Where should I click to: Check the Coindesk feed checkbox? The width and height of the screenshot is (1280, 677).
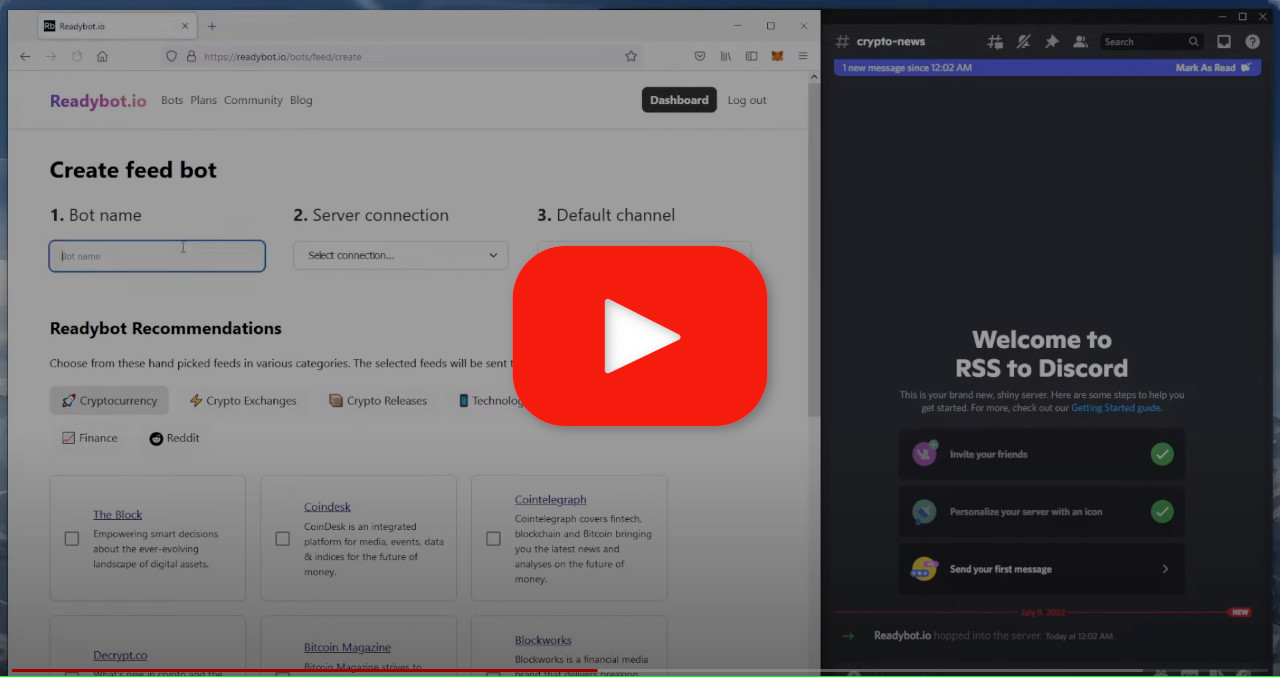[282, 538]
